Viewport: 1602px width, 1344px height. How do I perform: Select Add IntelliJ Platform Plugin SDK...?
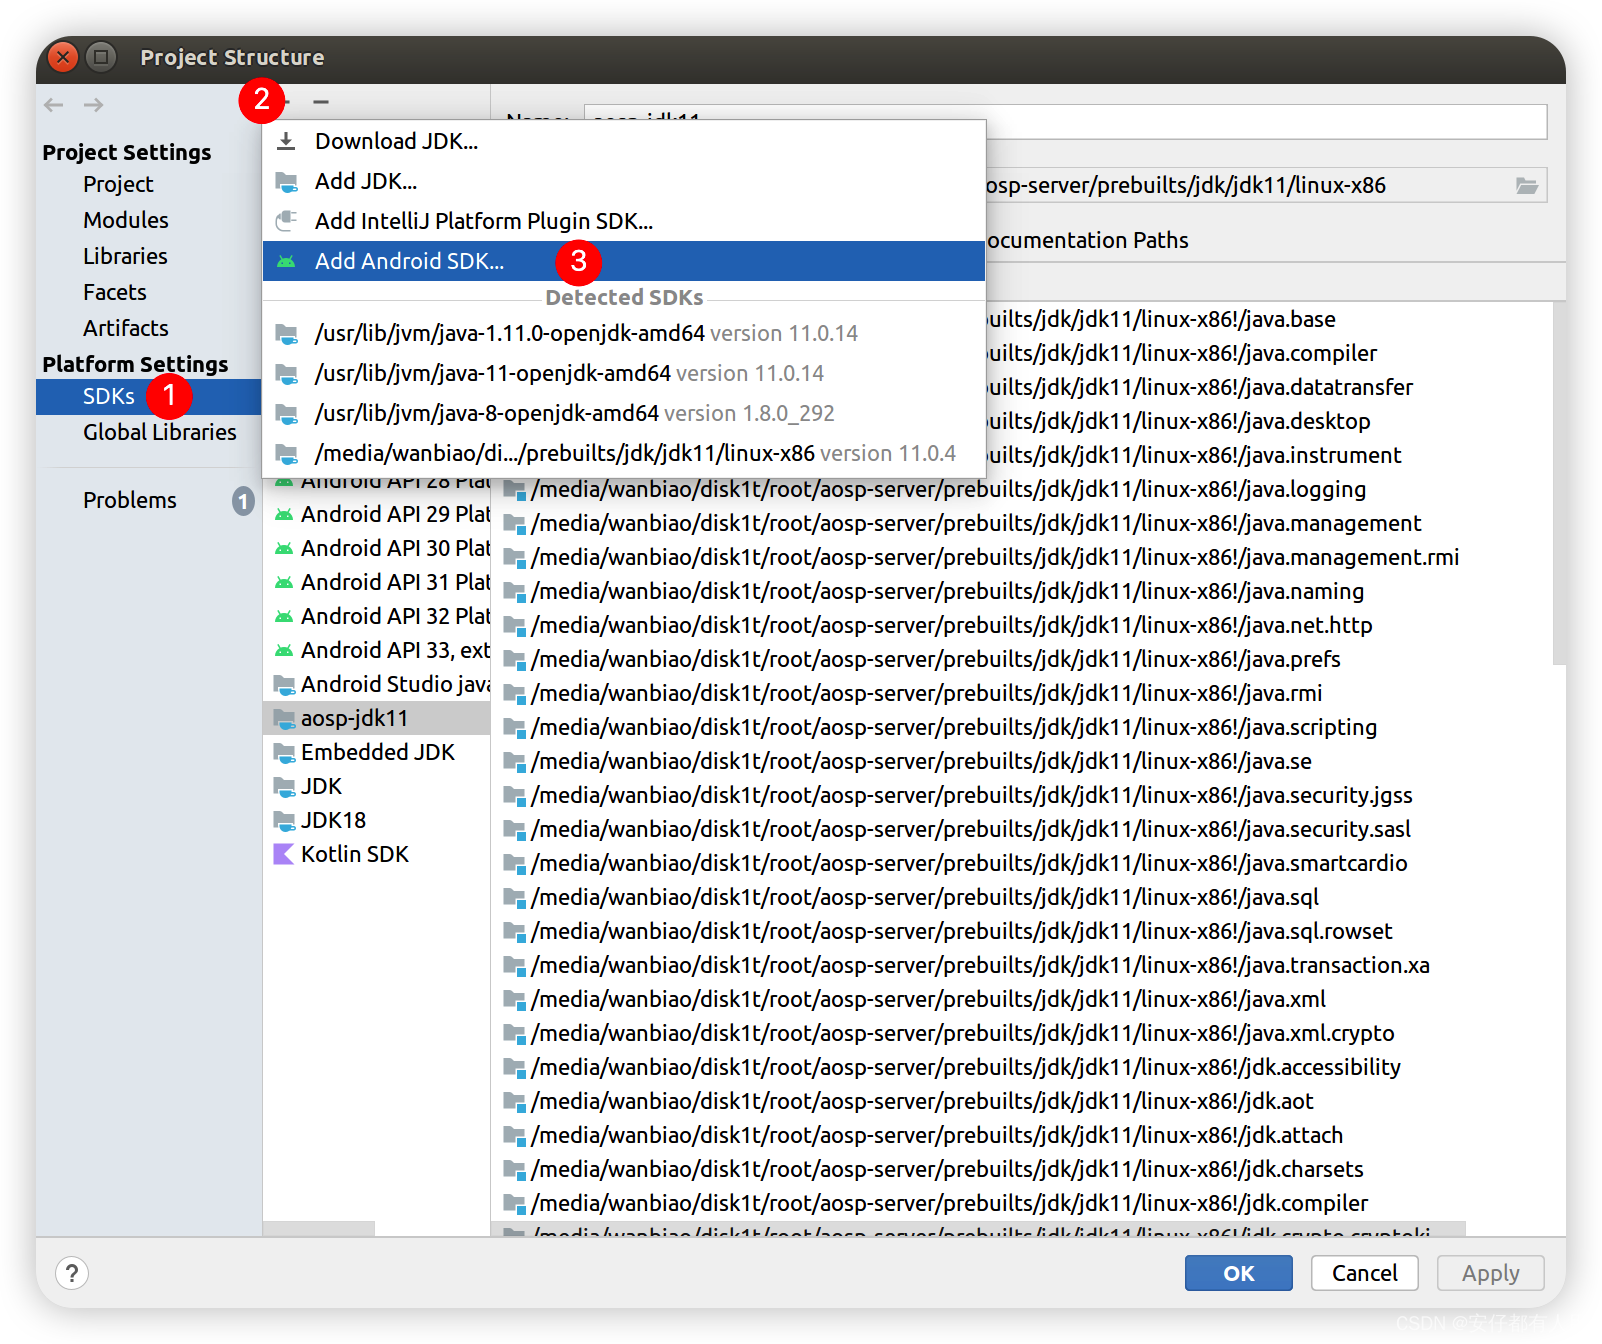point(624,221)
